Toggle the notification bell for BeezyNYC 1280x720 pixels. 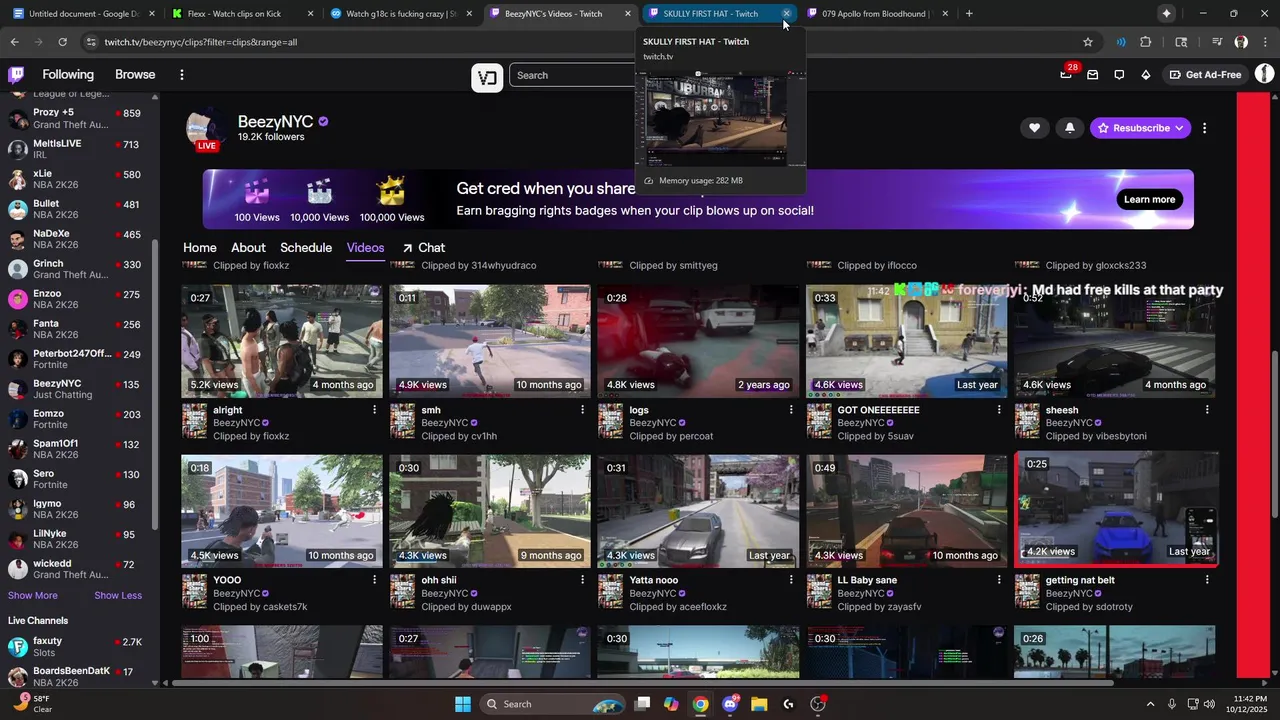[1069, 128]
